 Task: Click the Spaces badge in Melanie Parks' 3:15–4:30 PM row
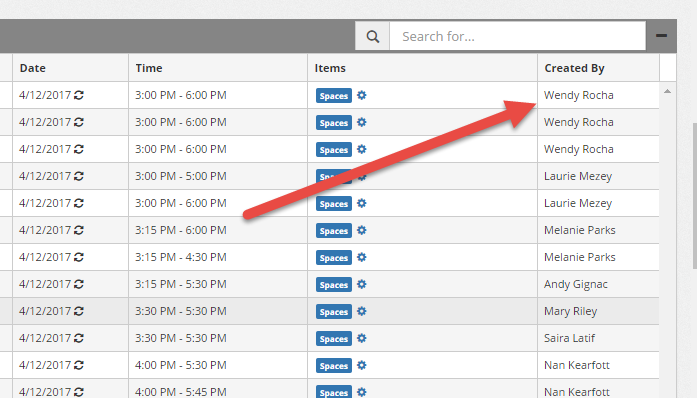click(334, 257)
